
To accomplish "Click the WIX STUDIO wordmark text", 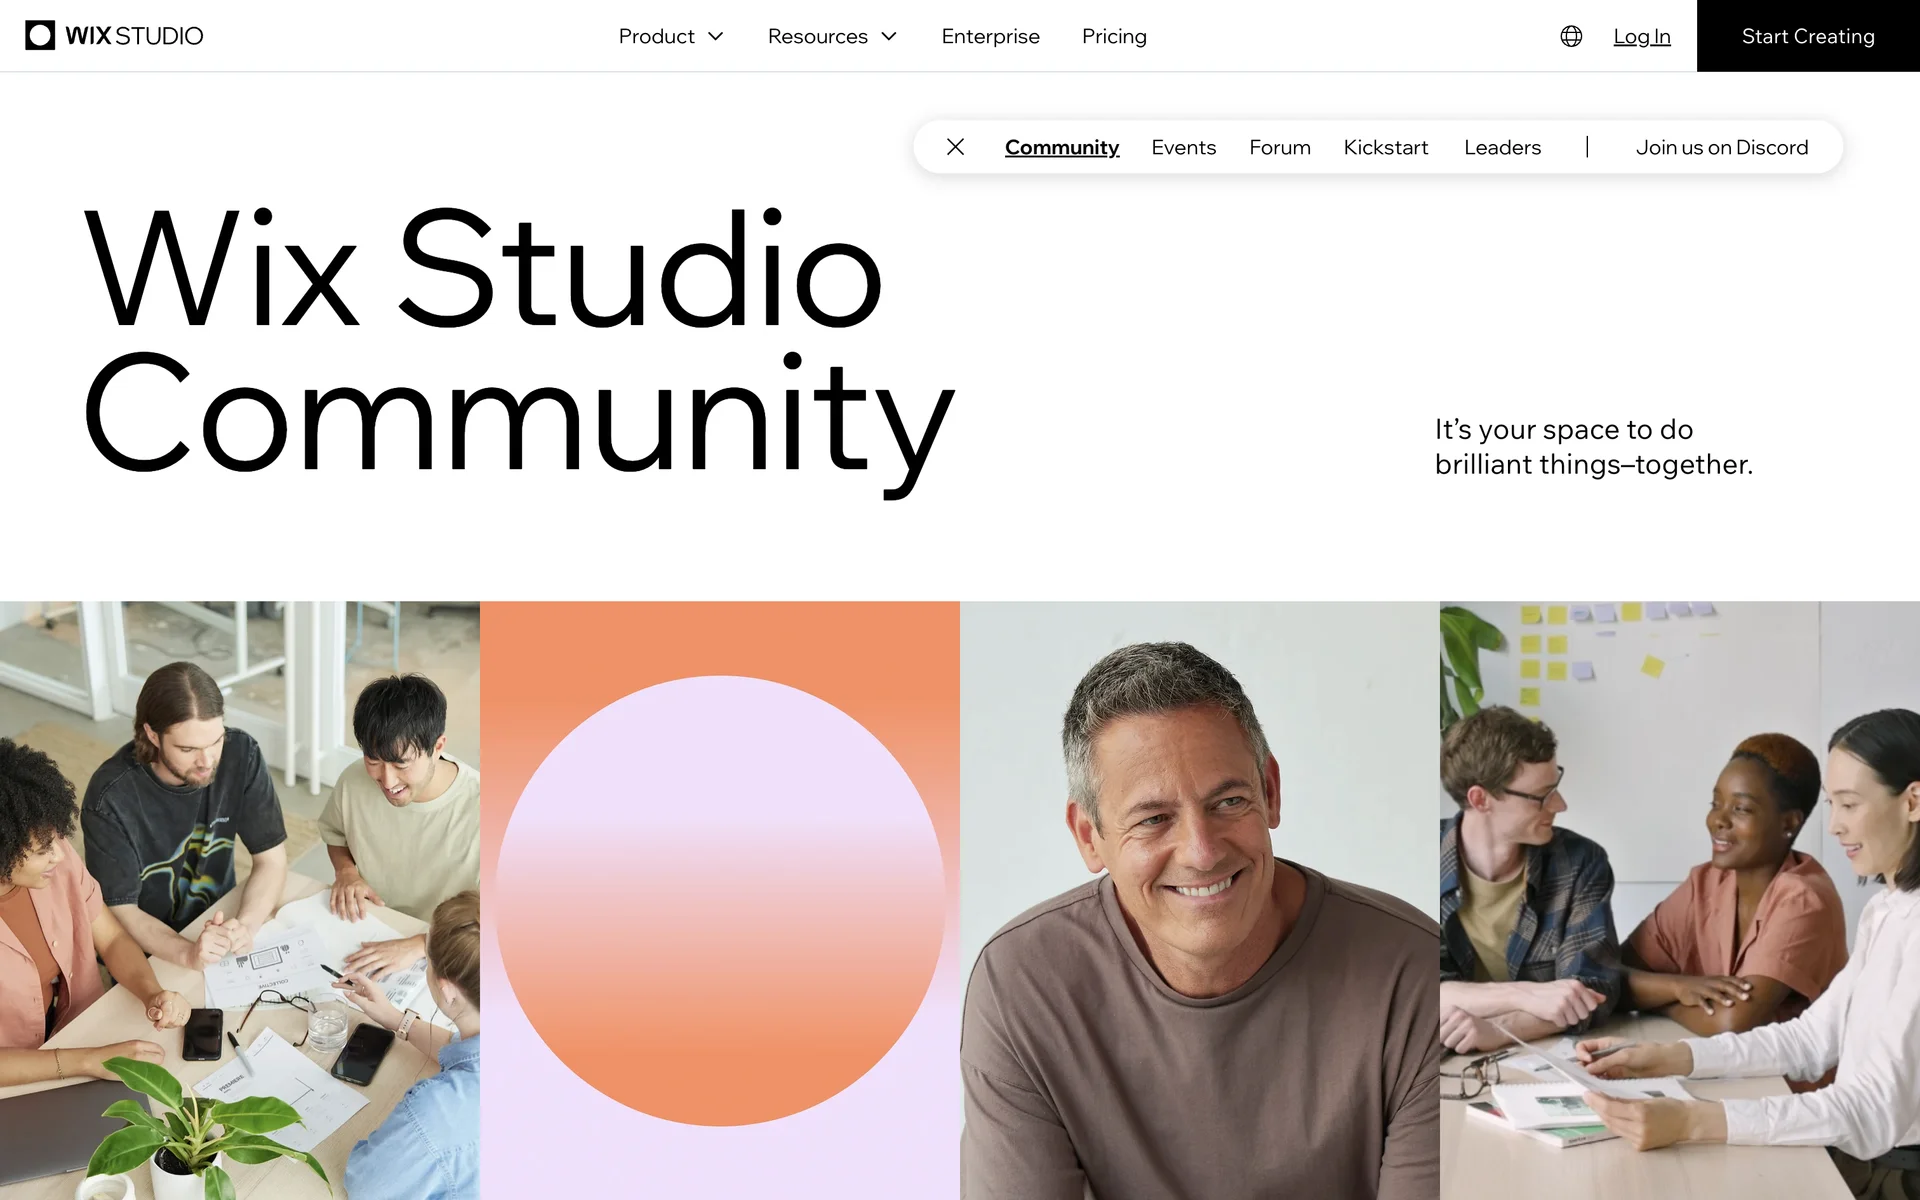I will click(134, 36).
